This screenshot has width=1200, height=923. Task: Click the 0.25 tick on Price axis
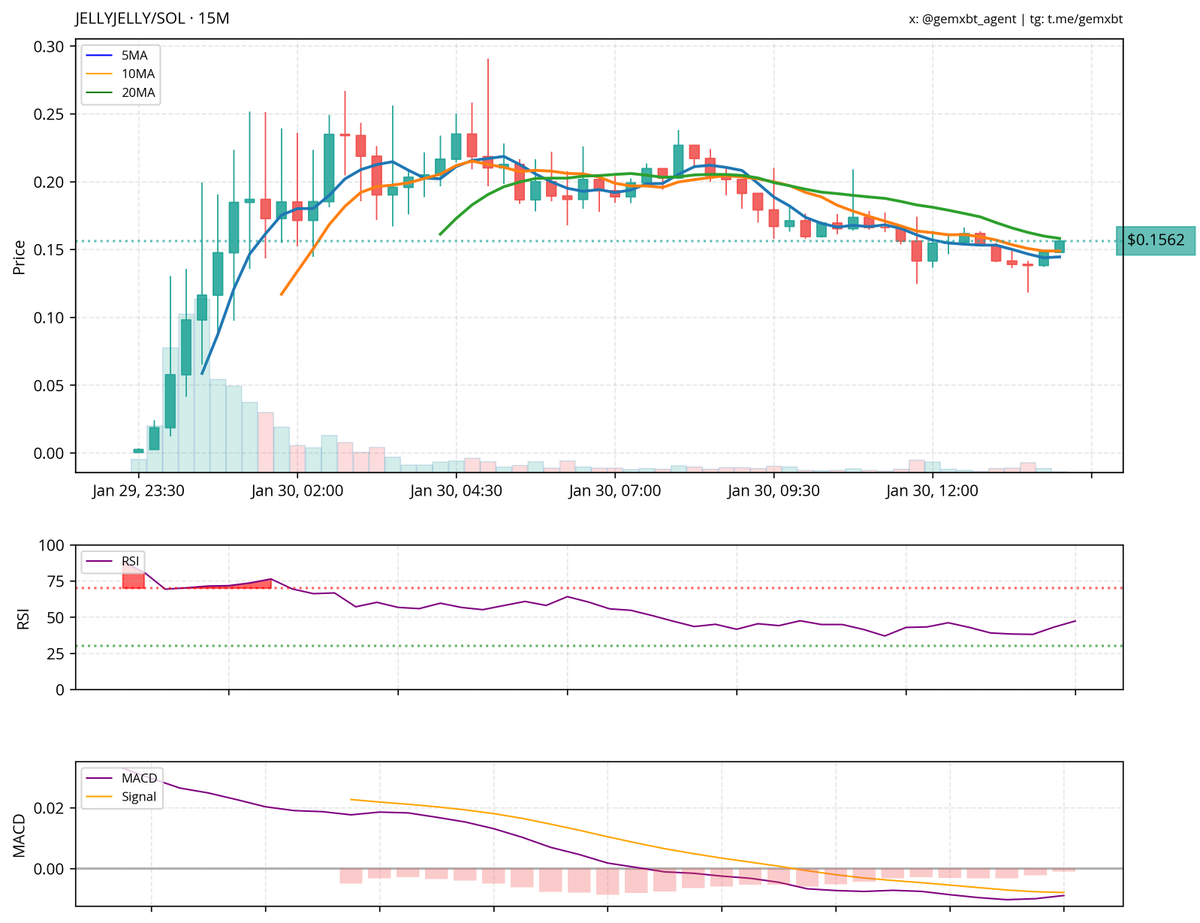(49, 114)
